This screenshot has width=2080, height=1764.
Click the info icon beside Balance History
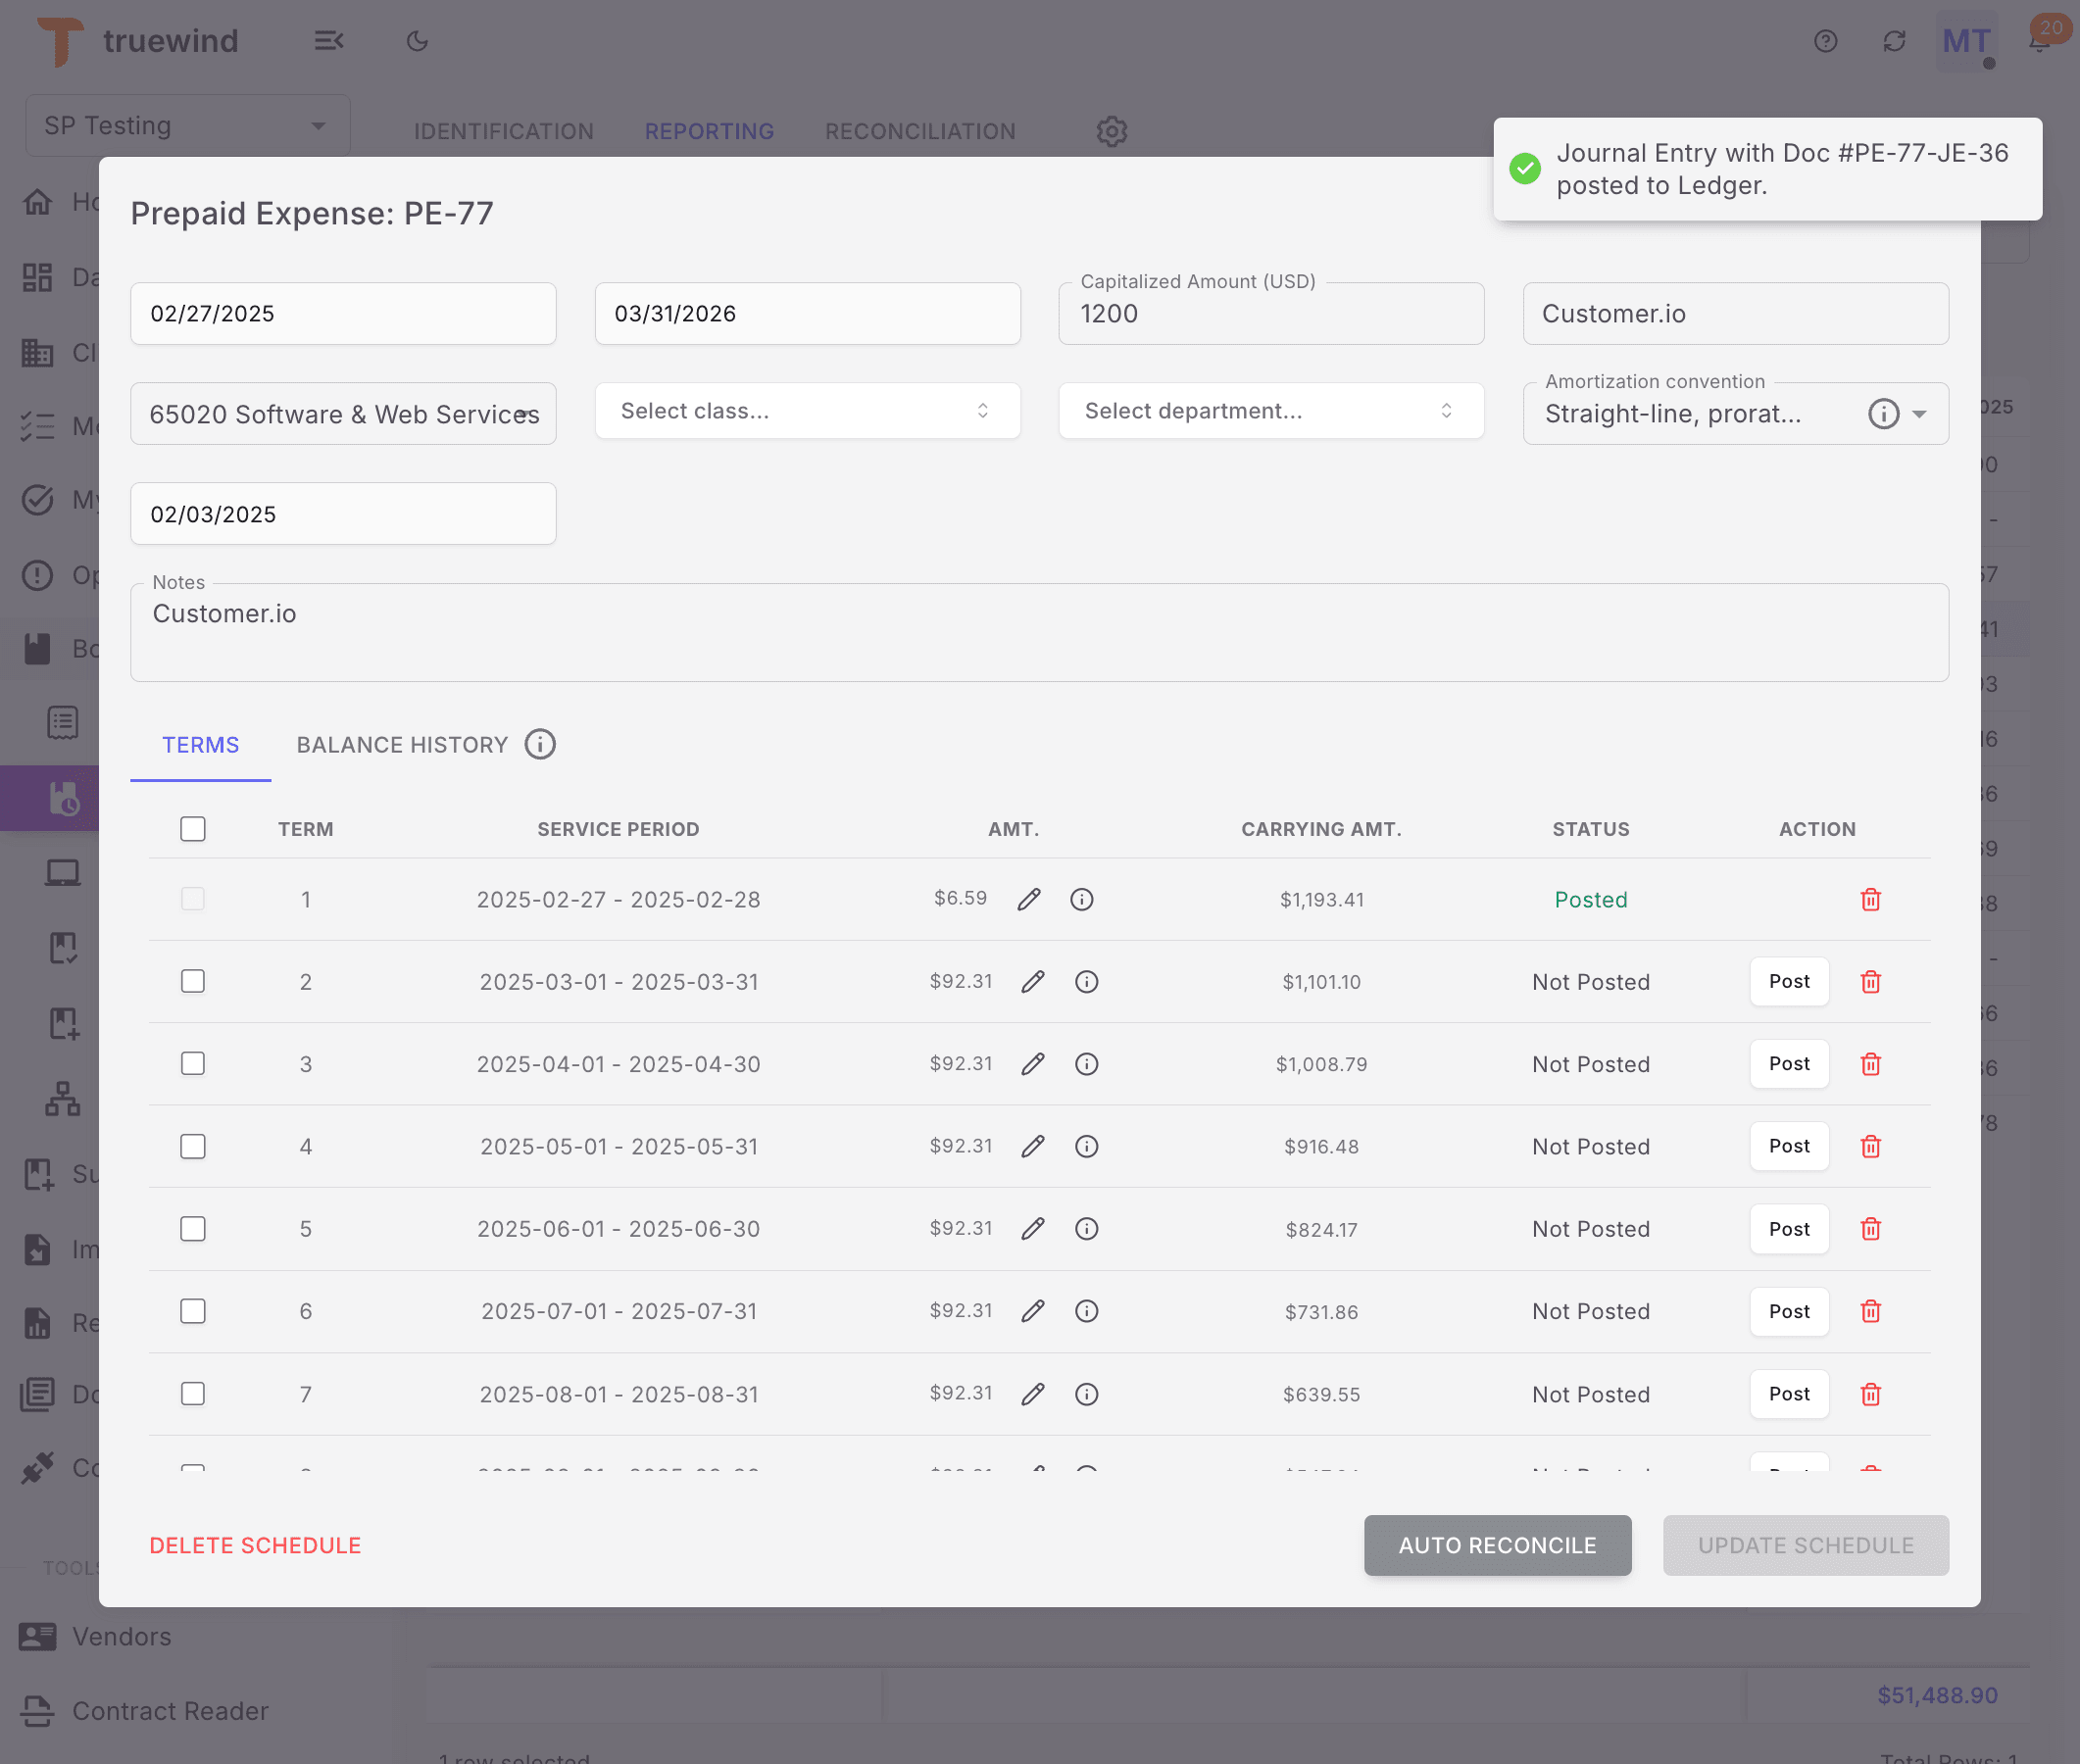[540, 744]
